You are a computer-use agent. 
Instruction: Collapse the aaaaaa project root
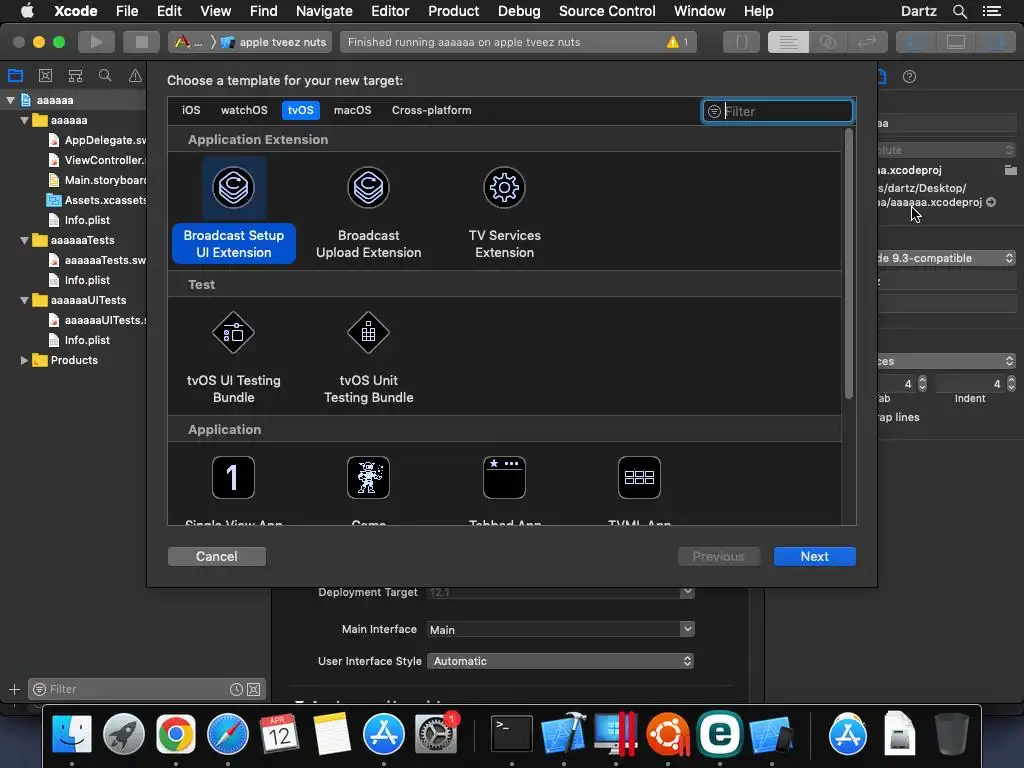point(10,101)
